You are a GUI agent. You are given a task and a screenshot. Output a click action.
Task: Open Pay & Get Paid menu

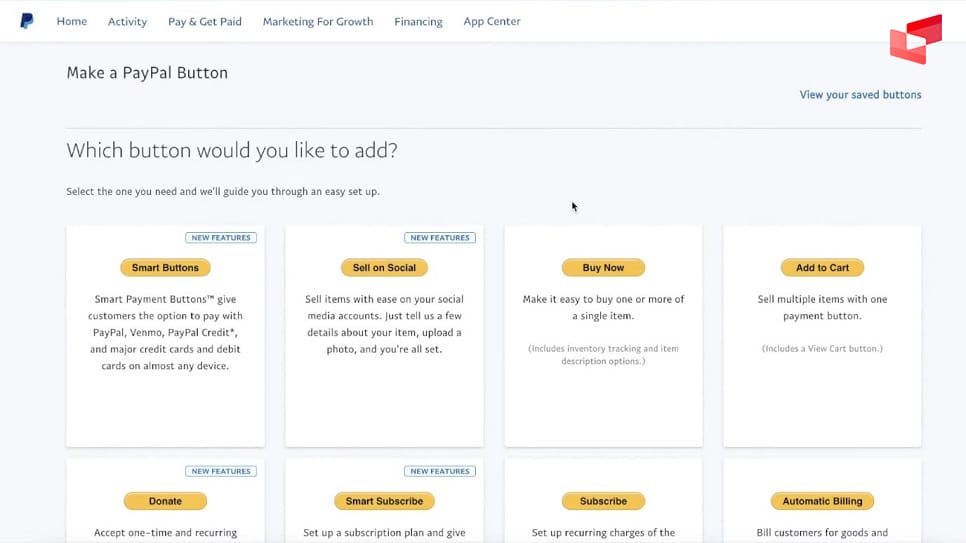point(205,21)
